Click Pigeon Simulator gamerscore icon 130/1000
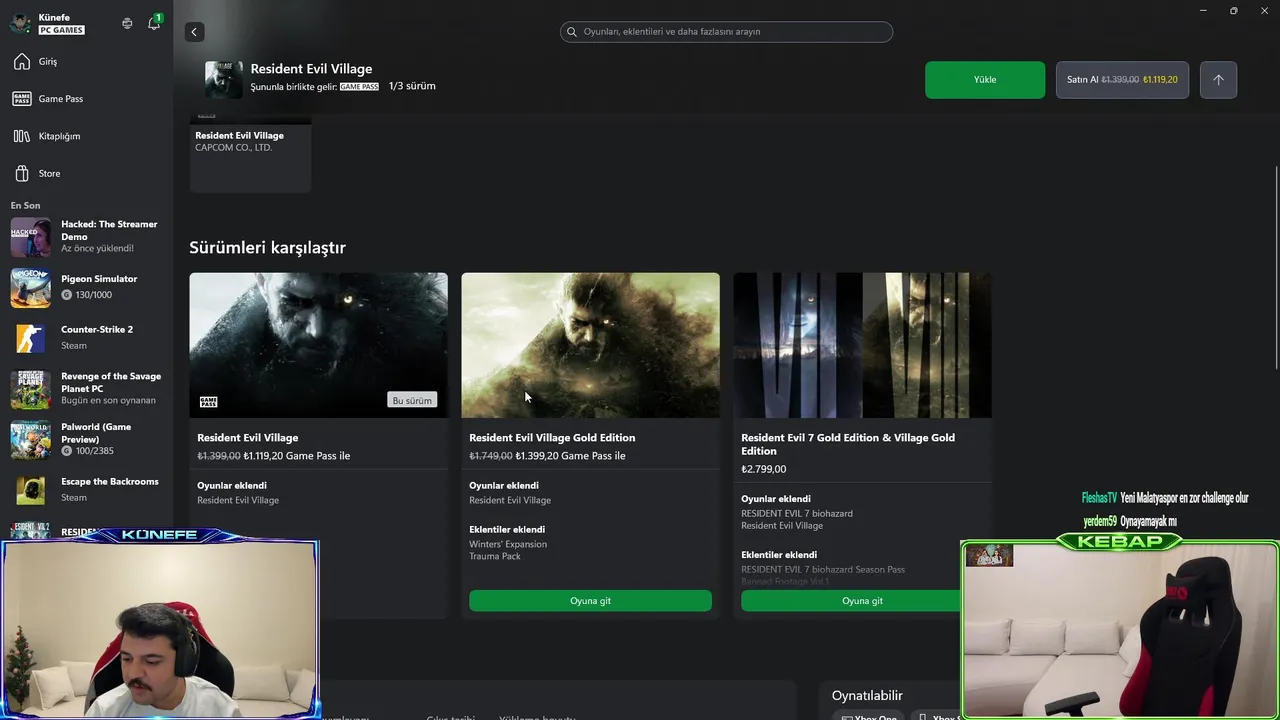This screenshot has height=720, width=1280. tap(66, 295)
